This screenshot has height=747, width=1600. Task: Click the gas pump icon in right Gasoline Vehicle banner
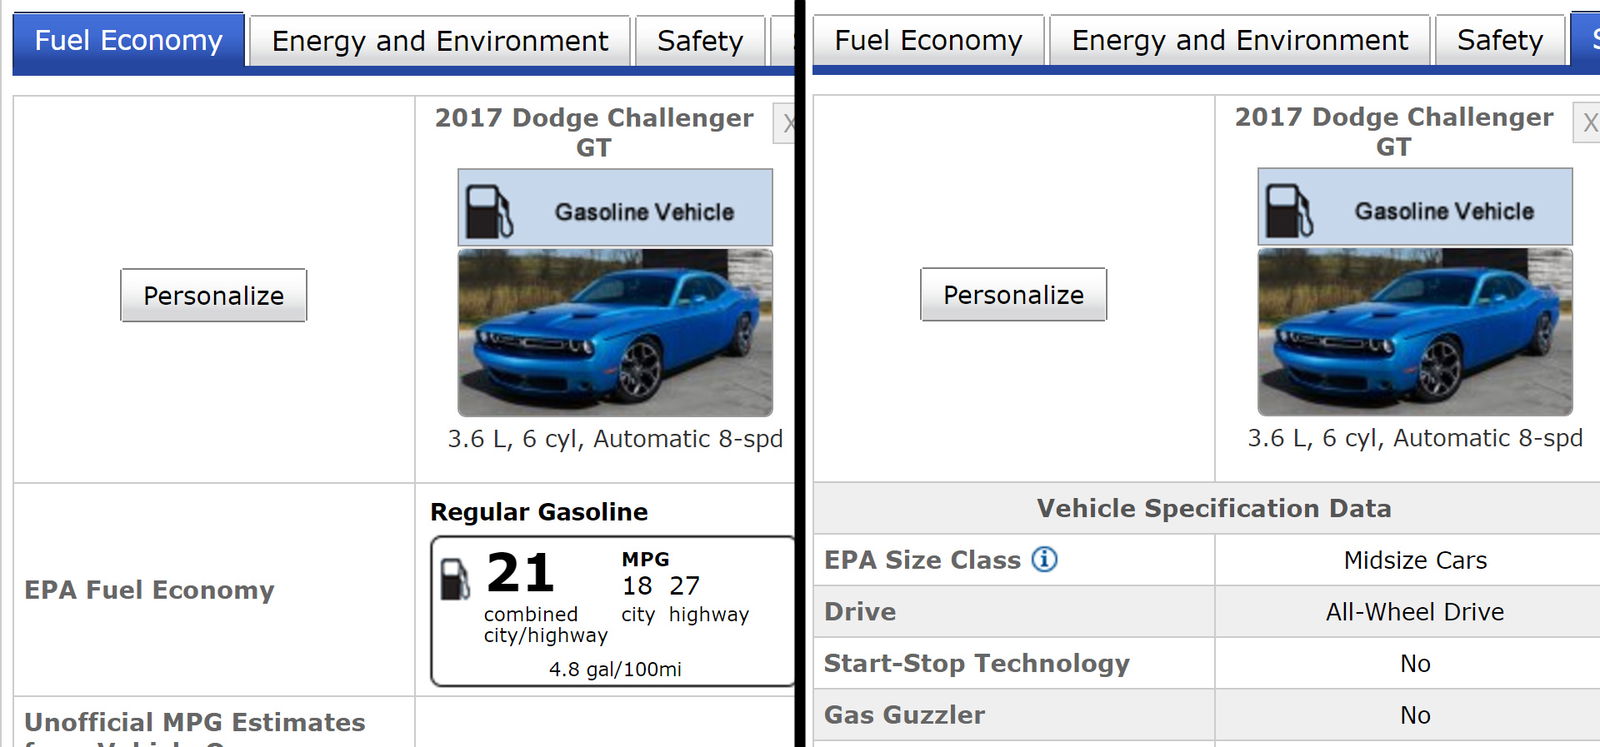1289,210
